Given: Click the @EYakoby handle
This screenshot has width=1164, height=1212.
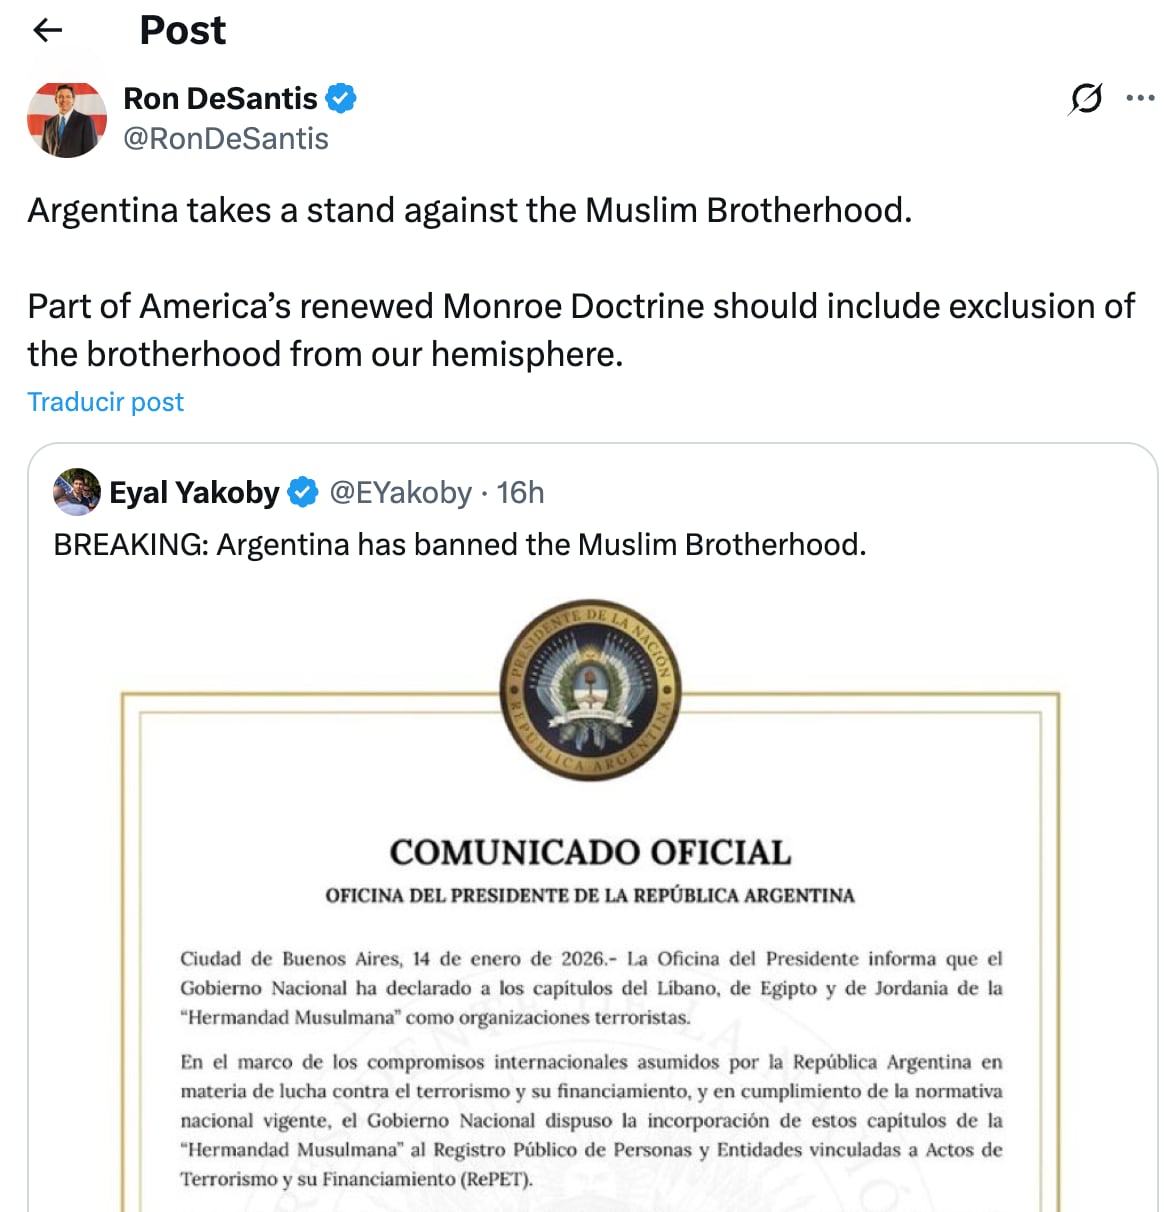Looking at the screenshot, I should 399,492.
